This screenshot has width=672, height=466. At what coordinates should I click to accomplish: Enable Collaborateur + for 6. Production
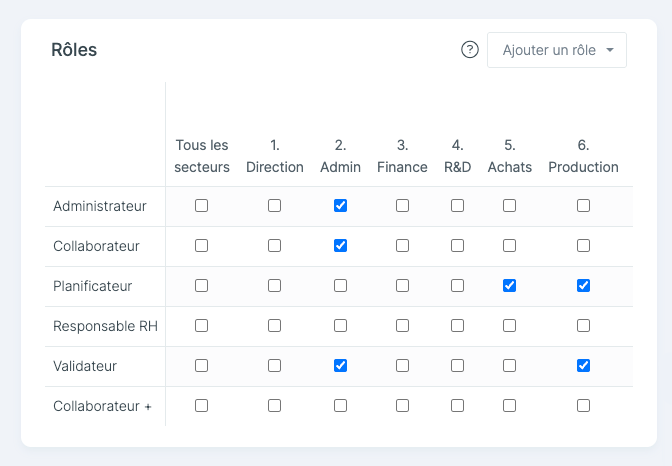583,406
